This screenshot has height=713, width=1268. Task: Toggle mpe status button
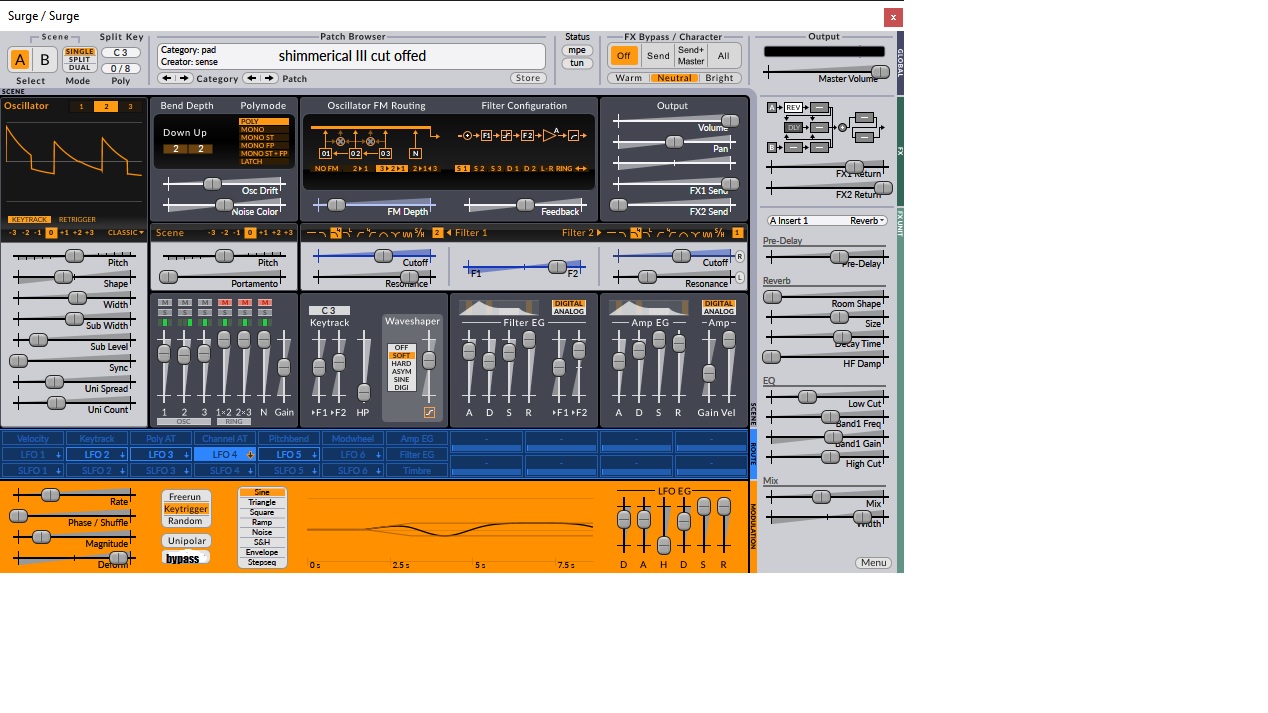click(x=577, y=50)
